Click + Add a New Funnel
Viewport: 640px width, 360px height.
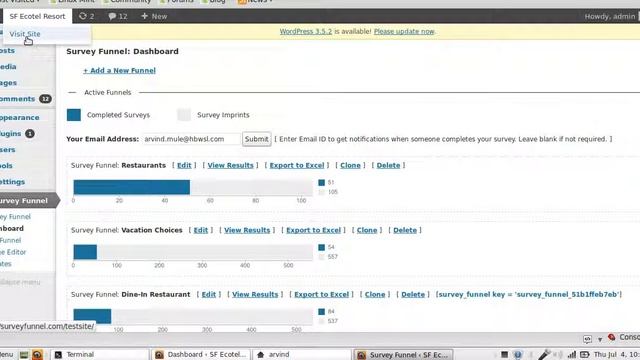point(119,70)
